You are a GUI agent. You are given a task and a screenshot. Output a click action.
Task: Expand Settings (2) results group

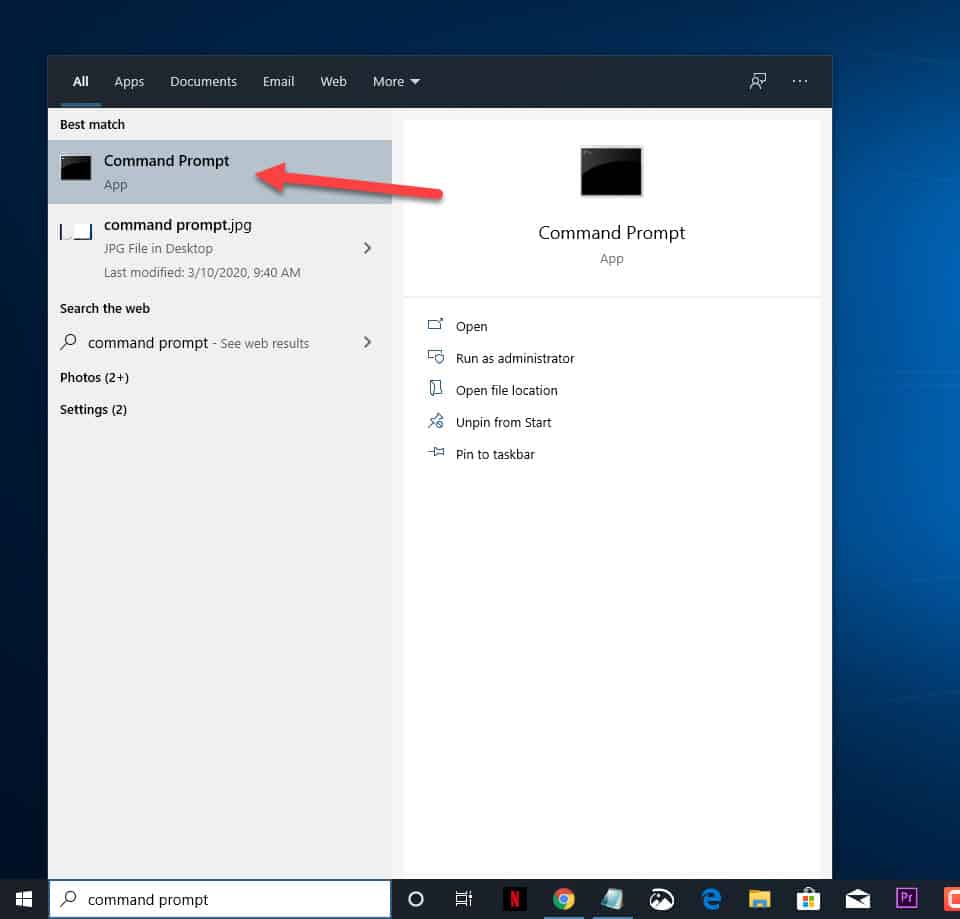[x=93, y=410]
